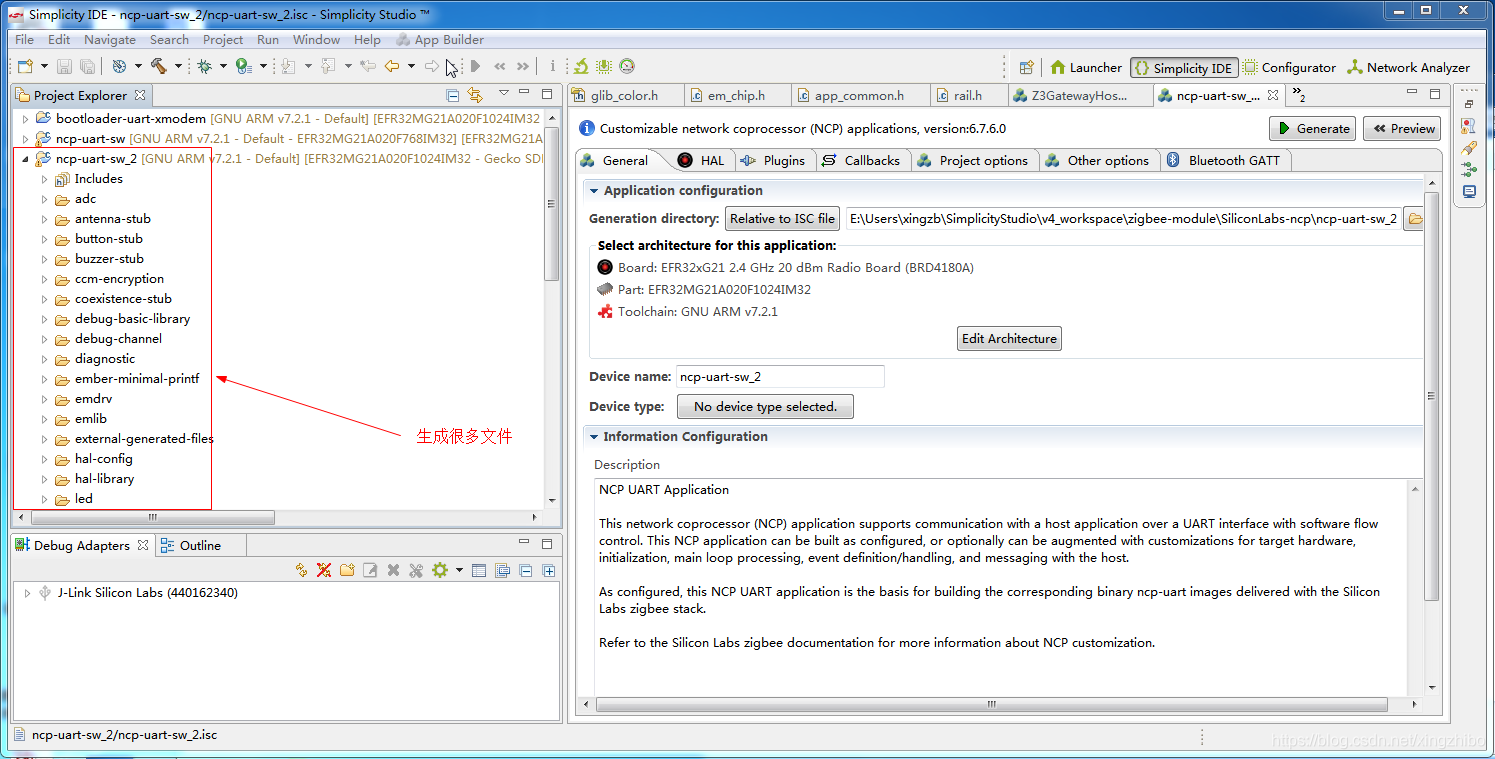Click the Generate button
Image resolution: width=1495 pixels, height=759 pixels.
coord(1313,128)
